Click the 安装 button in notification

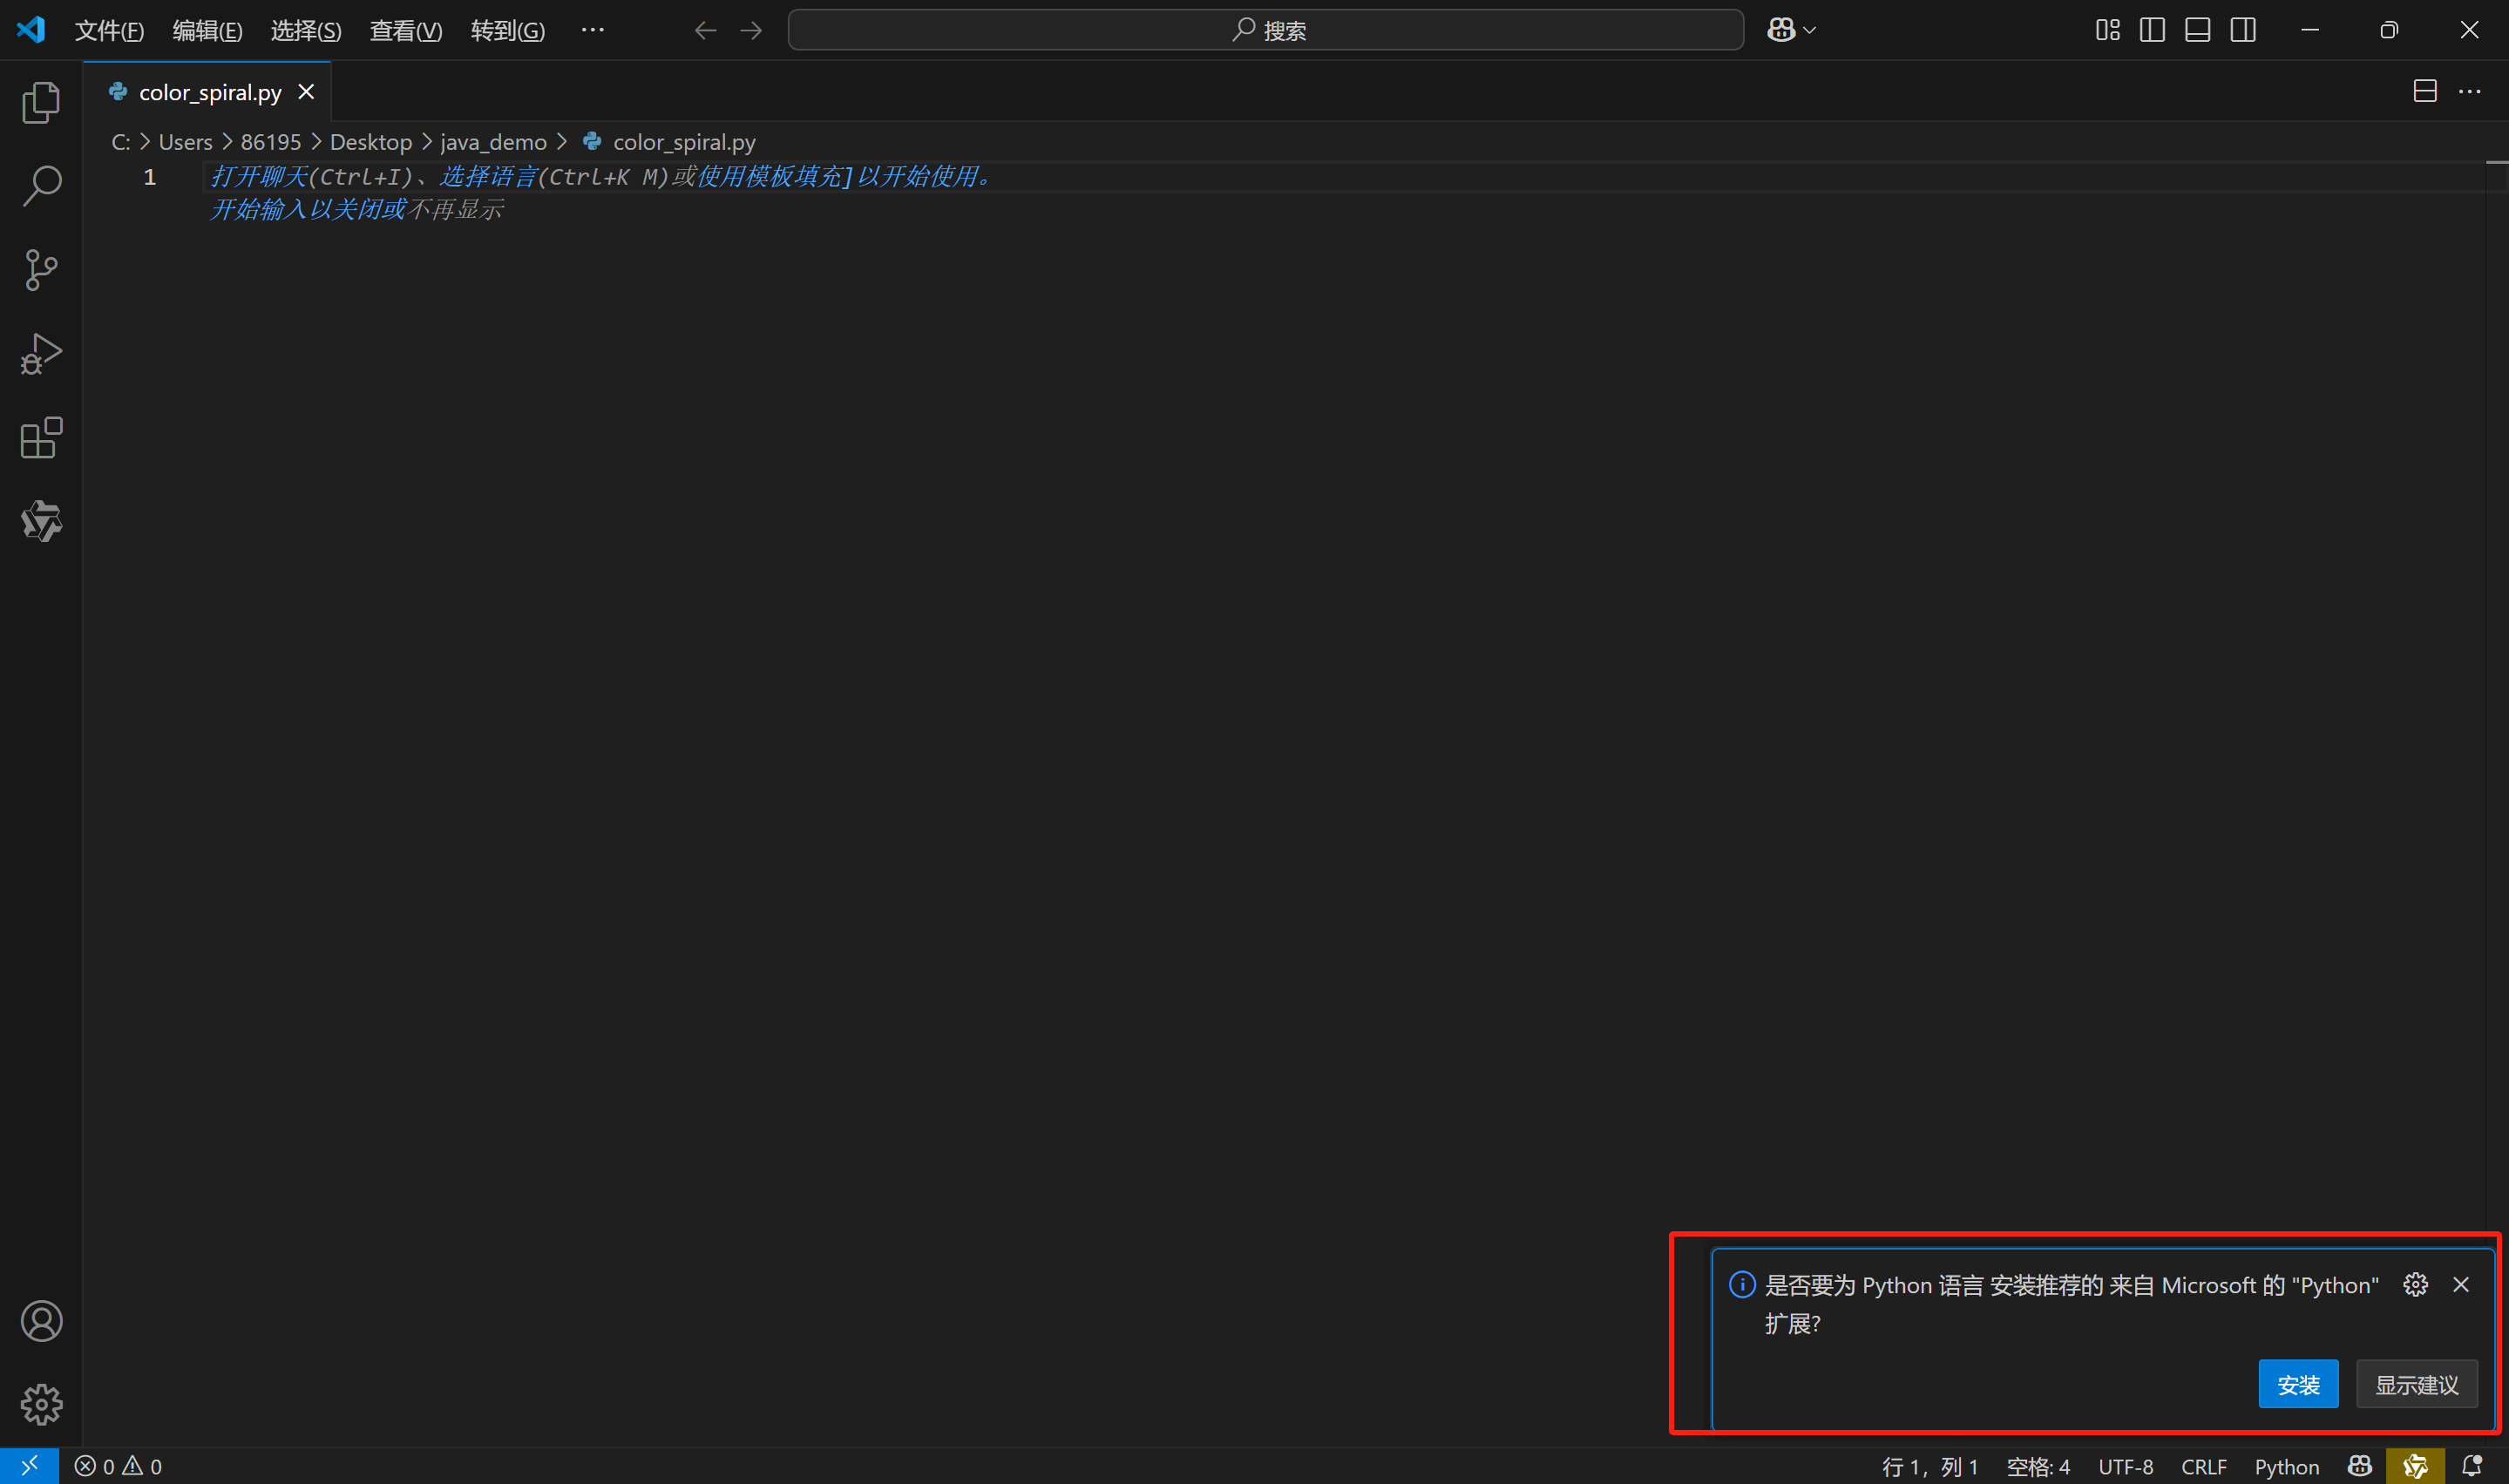point(2297,1384)
